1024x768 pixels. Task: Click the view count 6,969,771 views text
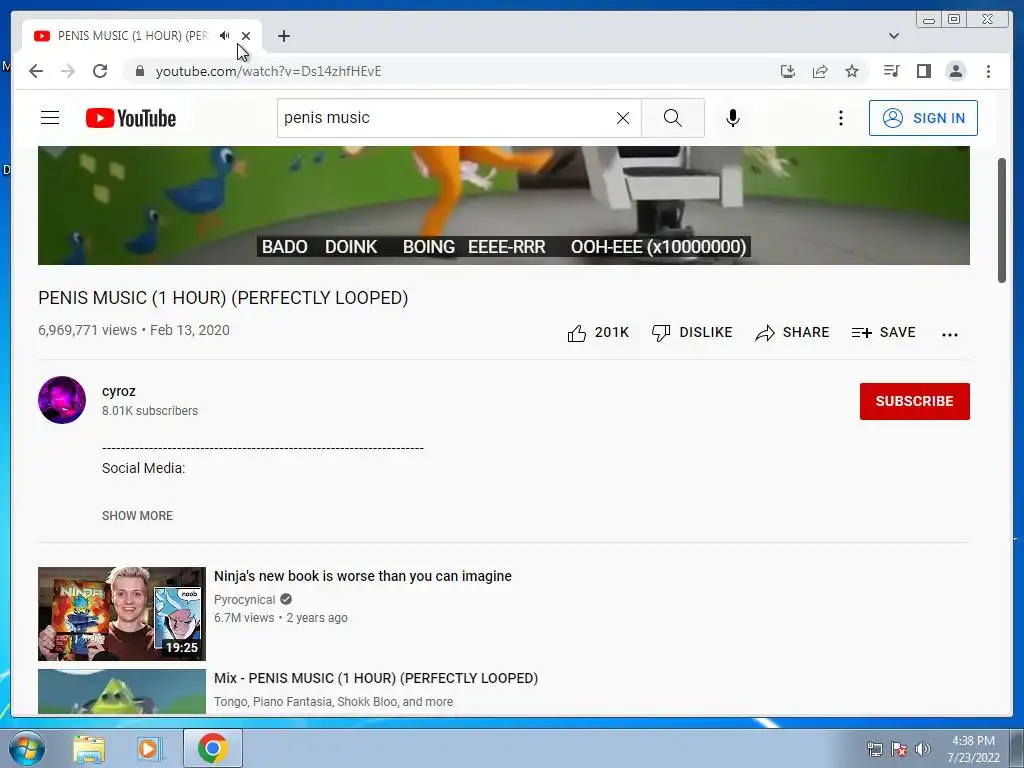(88, 330)
